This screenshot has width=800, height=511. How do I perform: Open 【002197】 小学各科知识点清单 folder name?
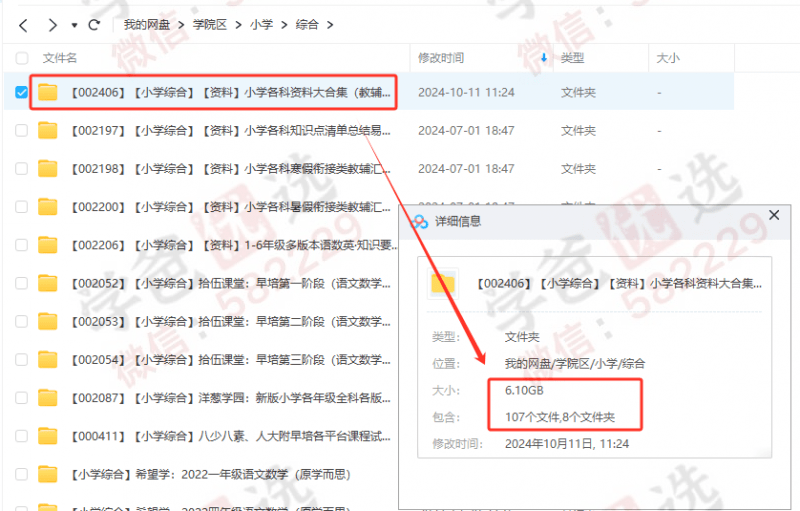pyautogui.click(x=230, y=131)
